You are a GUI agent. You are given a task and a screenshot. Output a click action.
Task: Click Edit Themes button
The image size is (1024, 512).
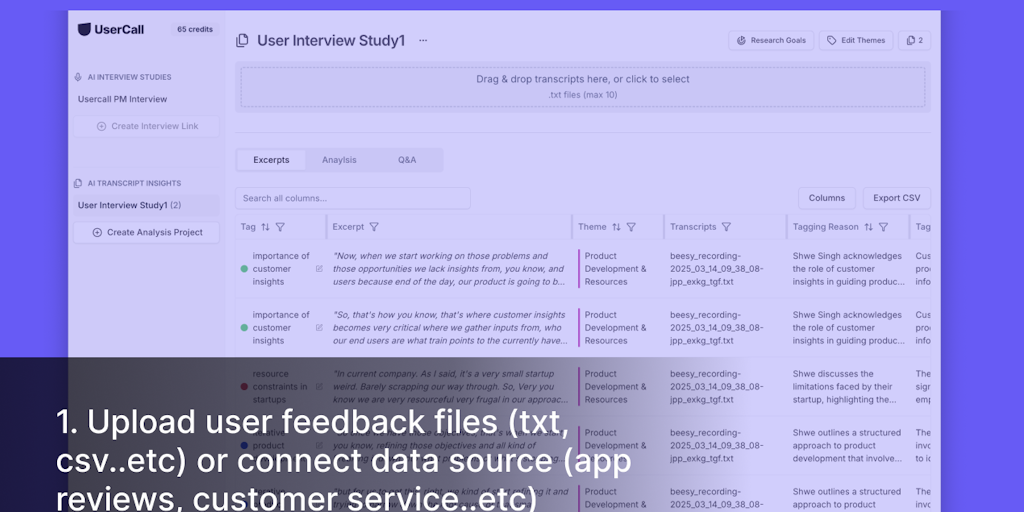pos(856,40)
